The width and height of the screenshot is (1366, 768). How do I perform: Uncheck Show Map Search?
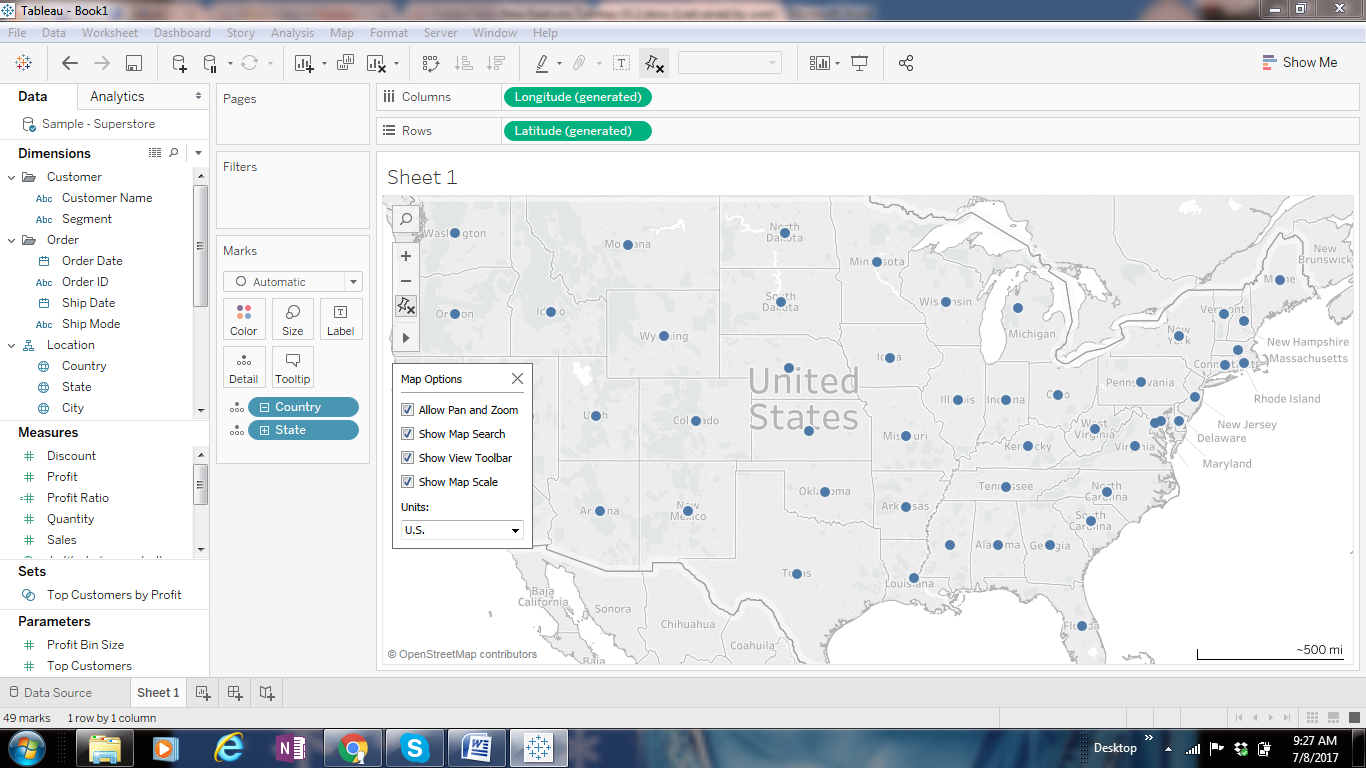pos(407,434)
